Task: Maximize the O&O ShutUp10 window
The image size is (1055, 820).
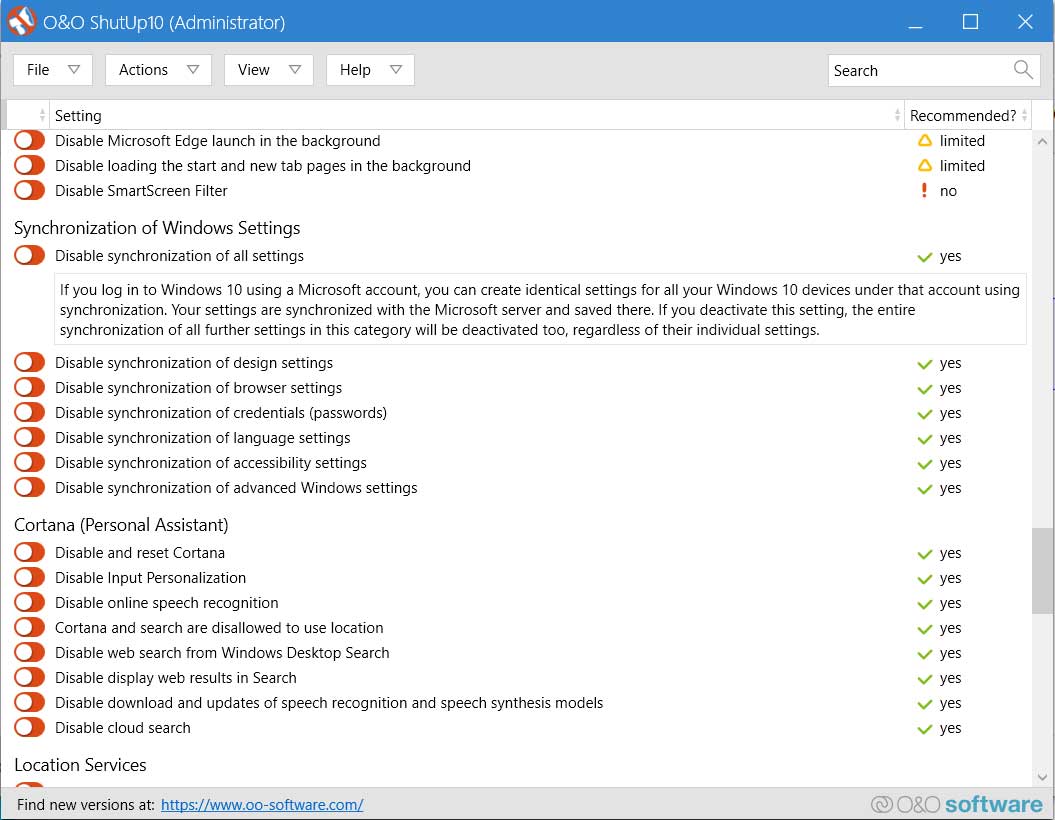Action: [970, 22]
